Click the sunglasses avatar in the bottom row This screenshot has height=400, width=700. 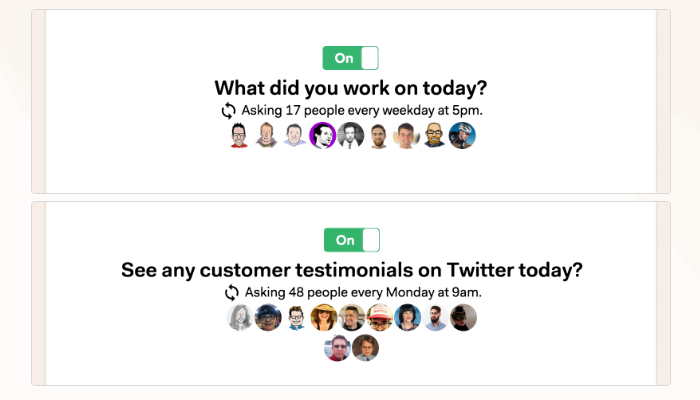(x=338, y=348)
